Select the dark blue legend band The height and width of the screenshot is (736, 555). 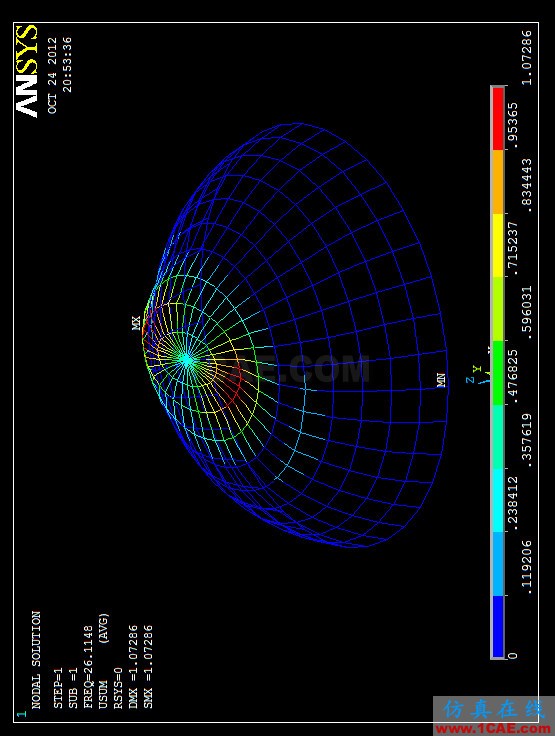498,627
